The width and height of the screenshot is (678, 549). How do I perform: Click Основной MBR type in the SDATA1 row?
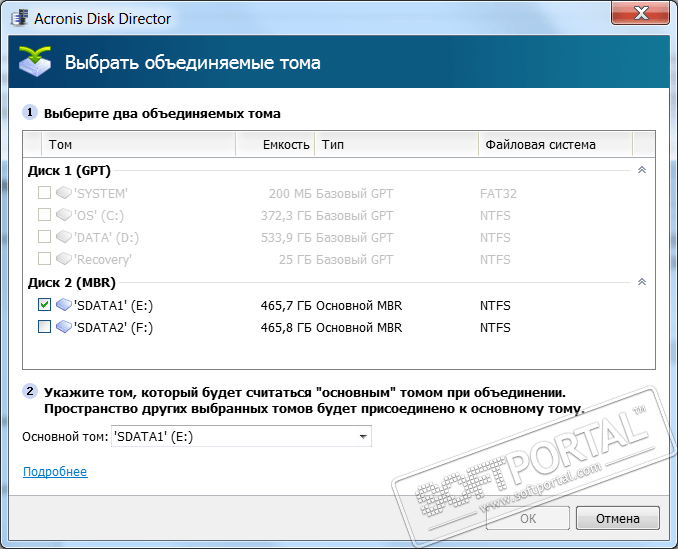click(x=359, y=306)
